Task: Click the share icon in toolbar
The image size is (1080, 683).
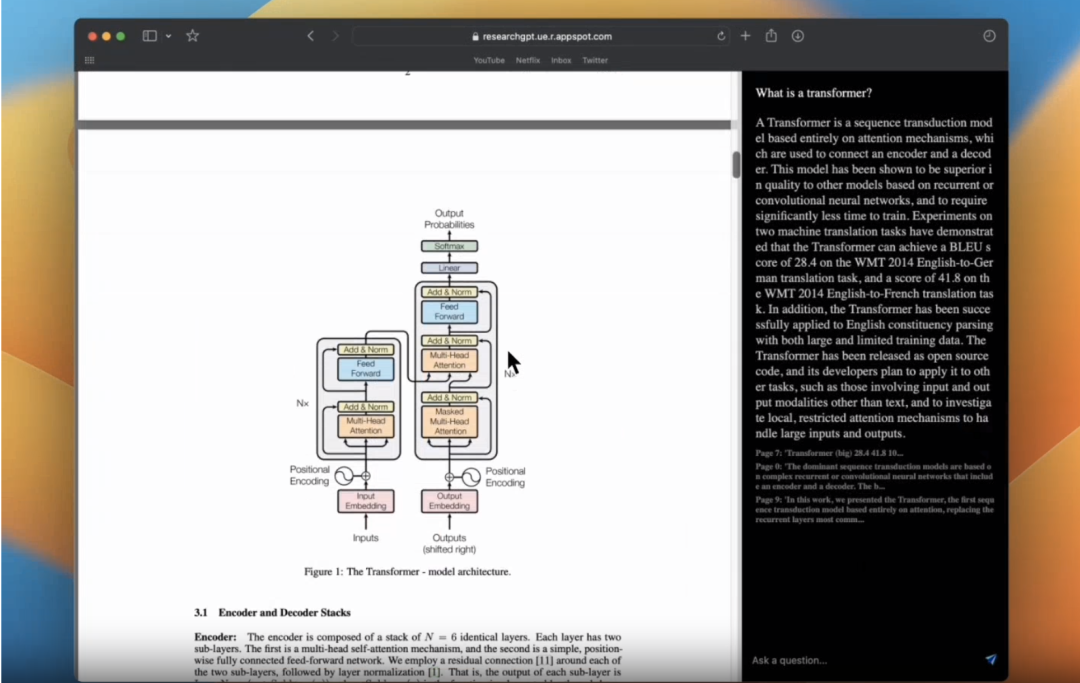Action: [771, 35]
